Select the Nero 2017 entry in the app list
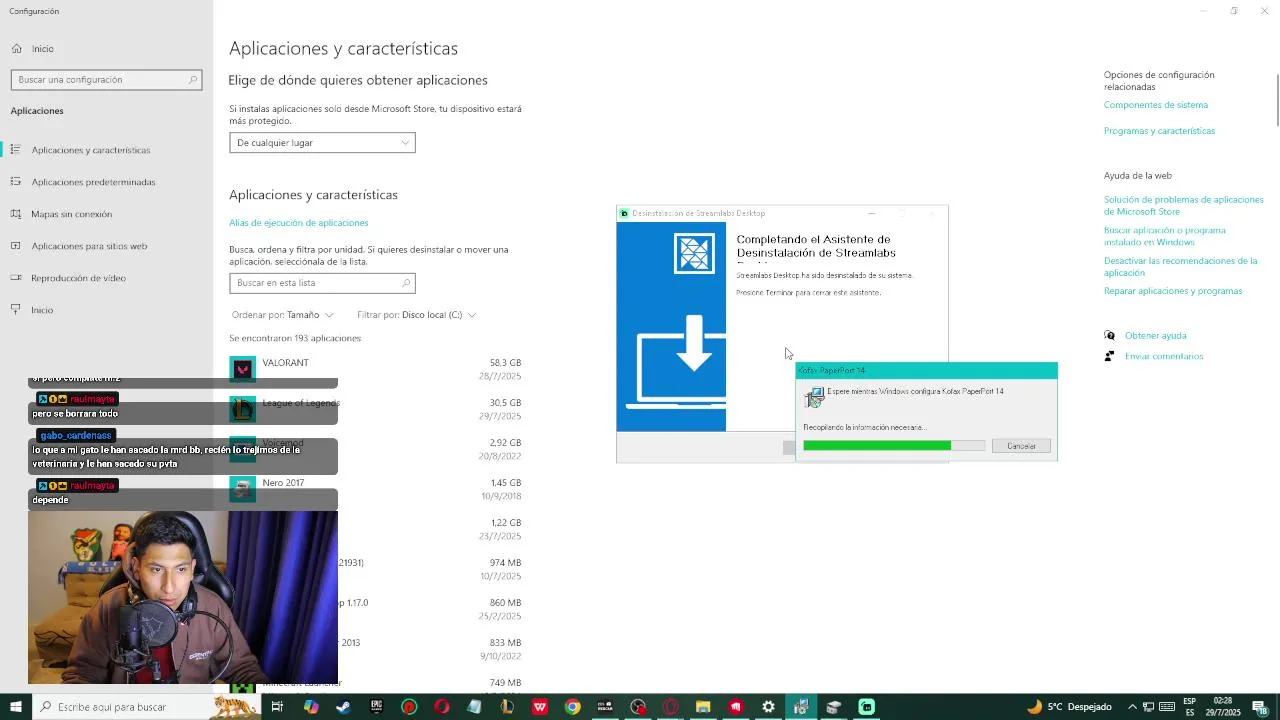This screenshot has height=720, width=1280. click(376, 489)
